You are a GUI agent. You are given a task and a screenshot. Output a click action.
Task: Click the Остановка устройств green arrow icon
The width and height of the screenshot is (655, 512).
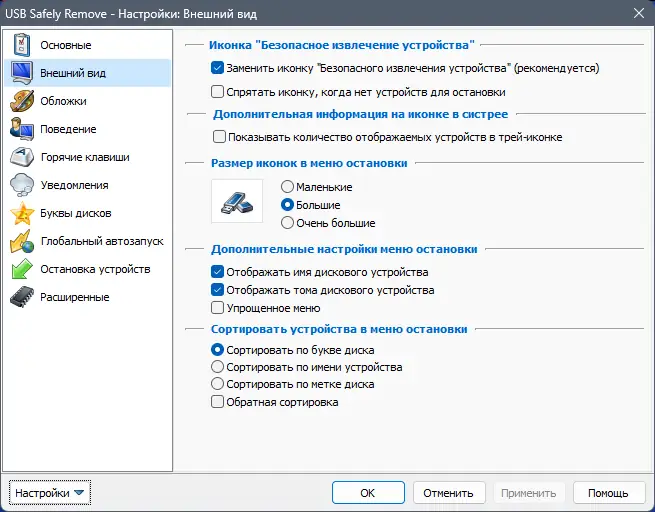pos(22,269)
